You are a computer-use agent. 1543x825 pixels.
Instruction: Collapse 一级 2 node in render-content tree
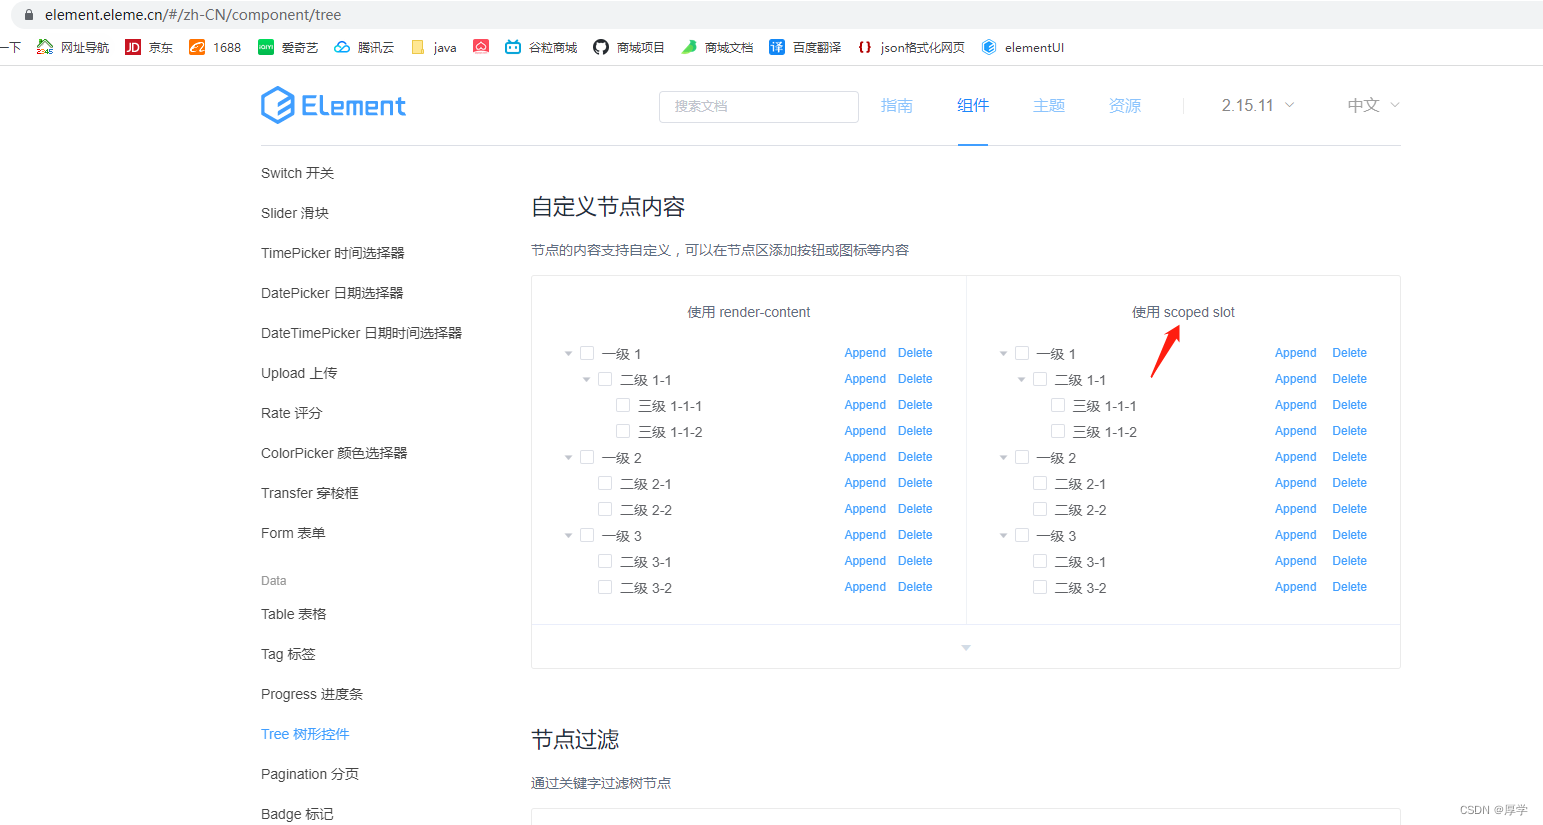pos(568,457)
